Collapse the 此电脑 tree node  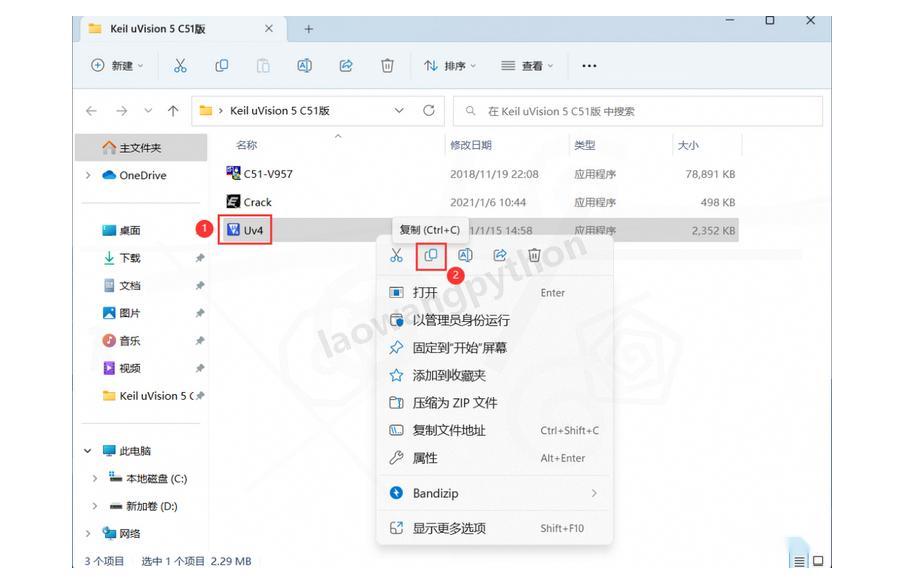tap(88, 451)
